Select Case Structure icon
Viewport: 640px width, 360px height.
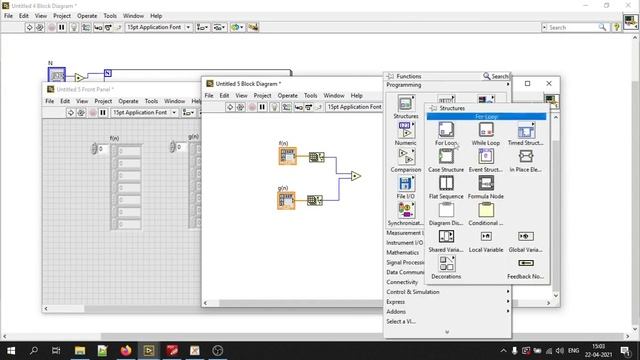(446, 156)
